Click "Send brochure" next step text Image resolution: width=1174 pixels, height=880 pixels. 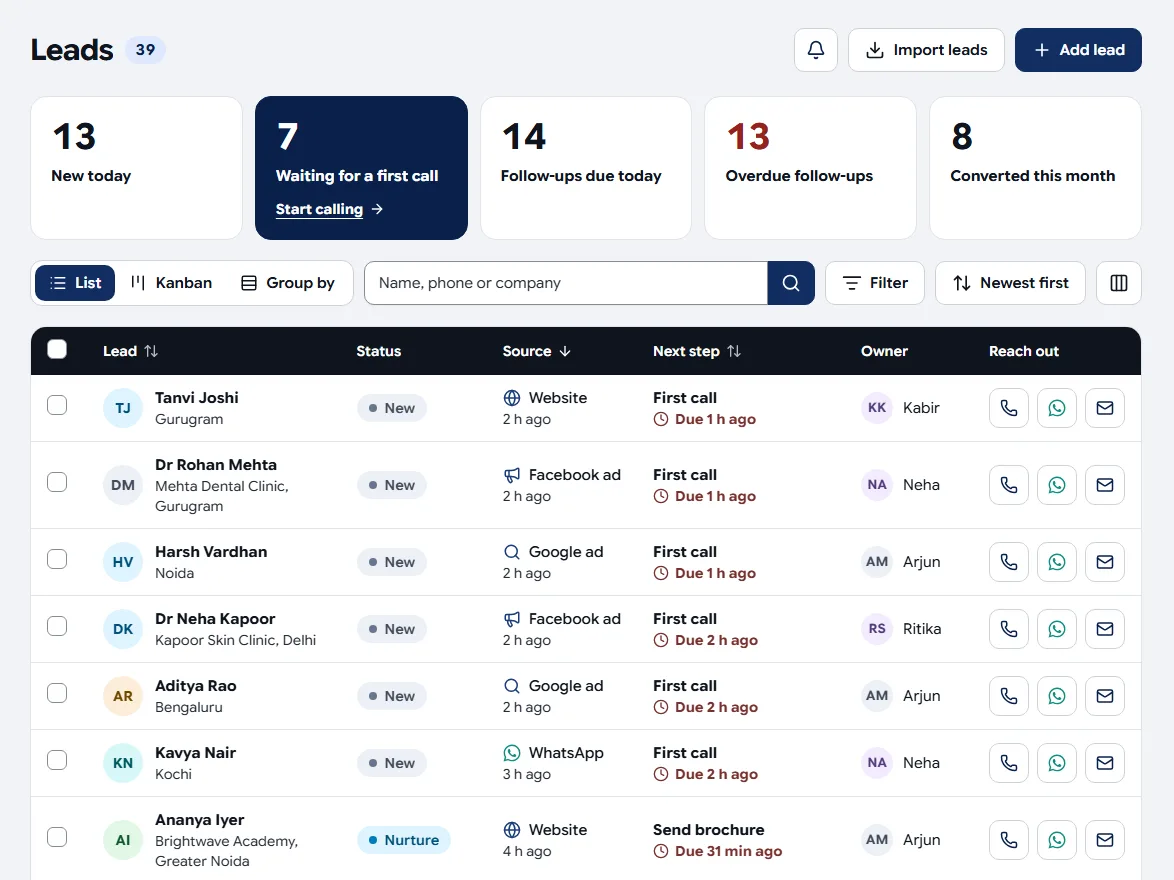pos(708,830)
